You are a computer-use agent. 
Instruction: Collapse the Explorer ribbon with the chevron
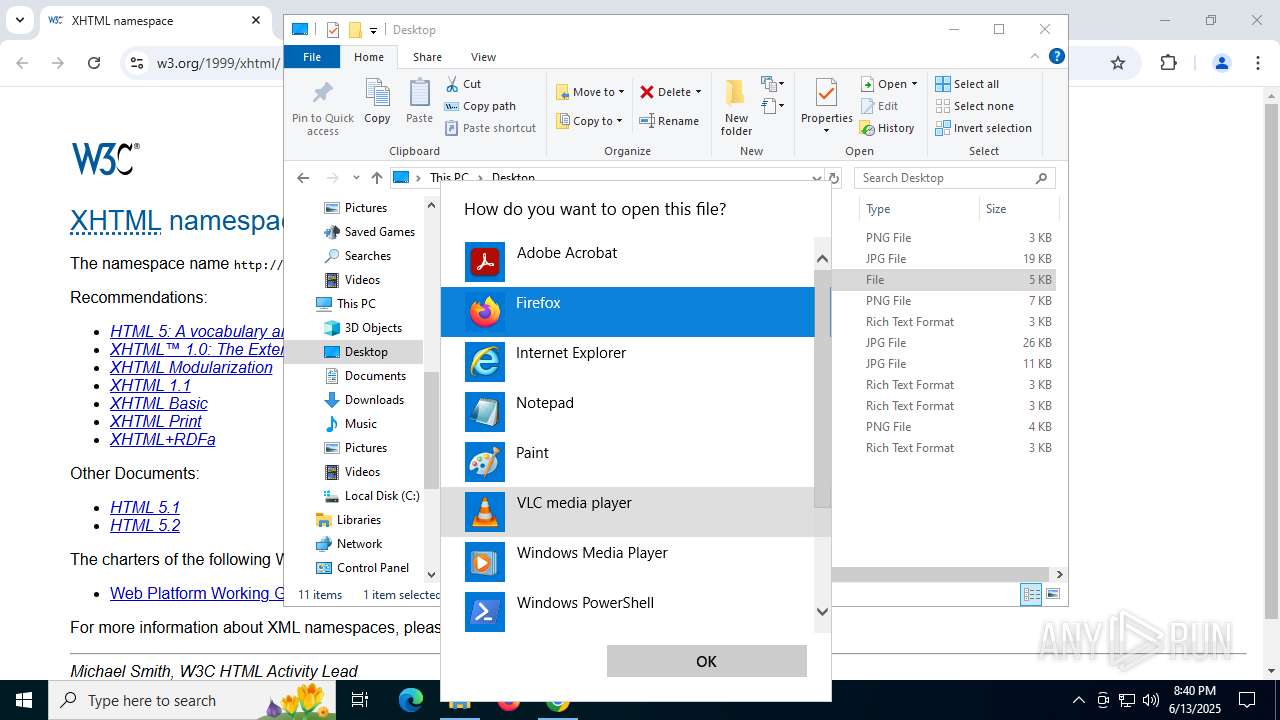coord(1035,56)
